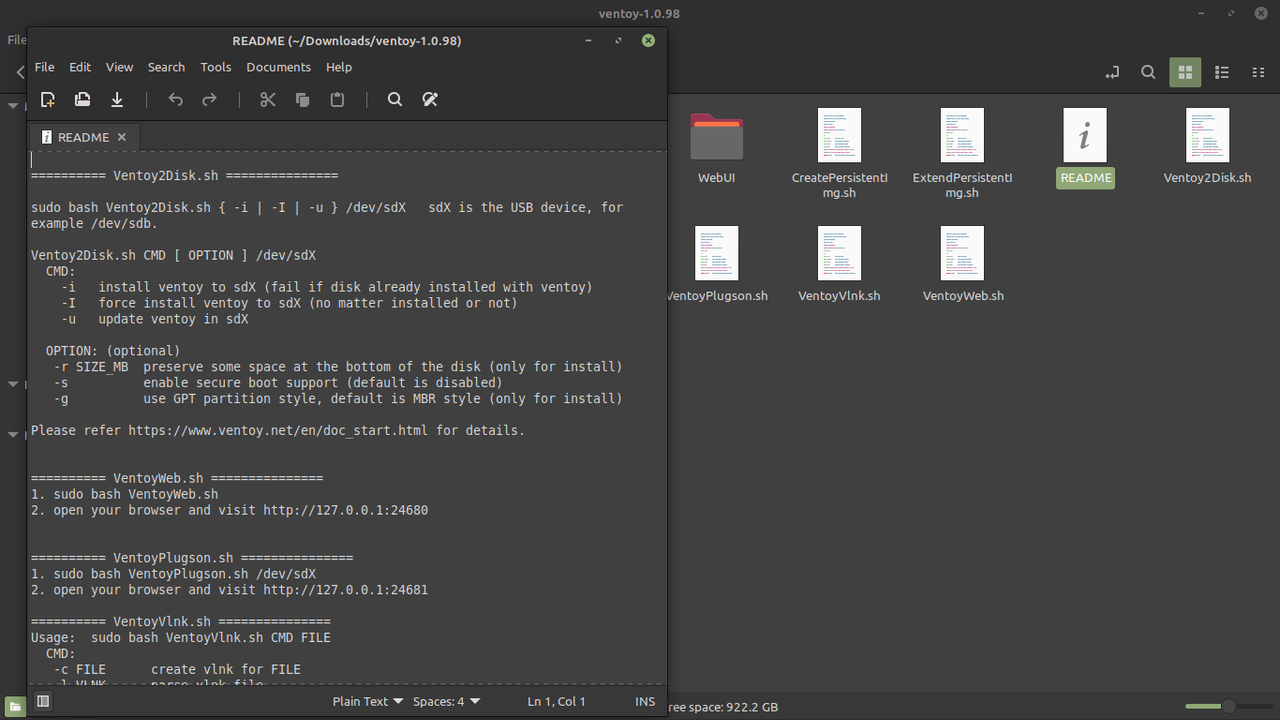Open the Plain Text language dropdown
The image size is (1280, 720).
[368, 701]
